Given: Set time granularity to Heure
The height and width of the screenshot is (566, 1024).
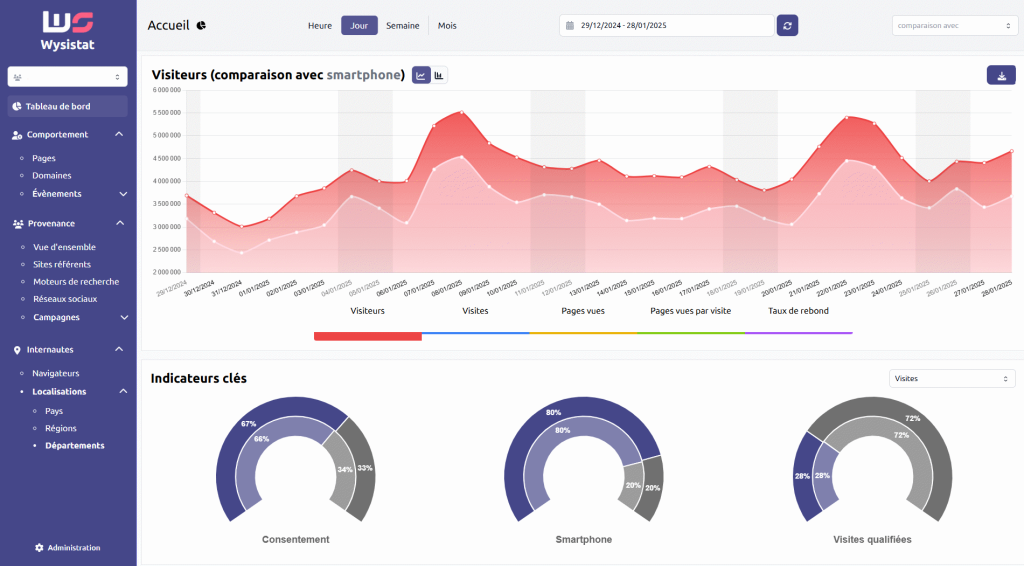Looking at the screenshot, I should (320, 26).
